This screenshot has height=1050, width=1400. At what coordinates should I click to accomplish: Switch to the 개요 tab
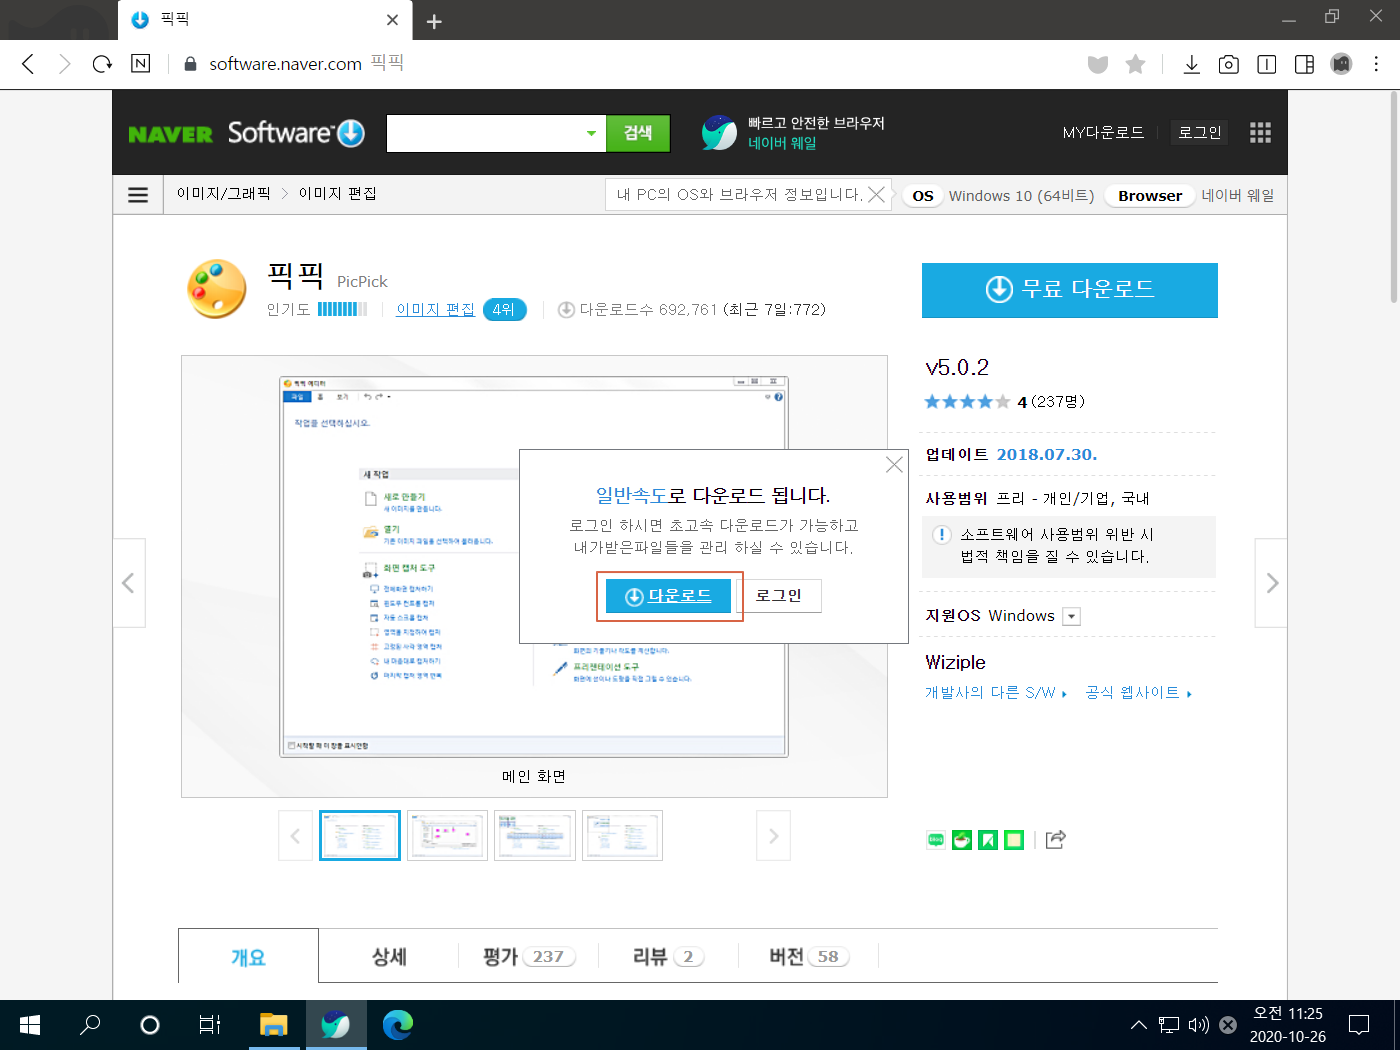coord(248,957)
